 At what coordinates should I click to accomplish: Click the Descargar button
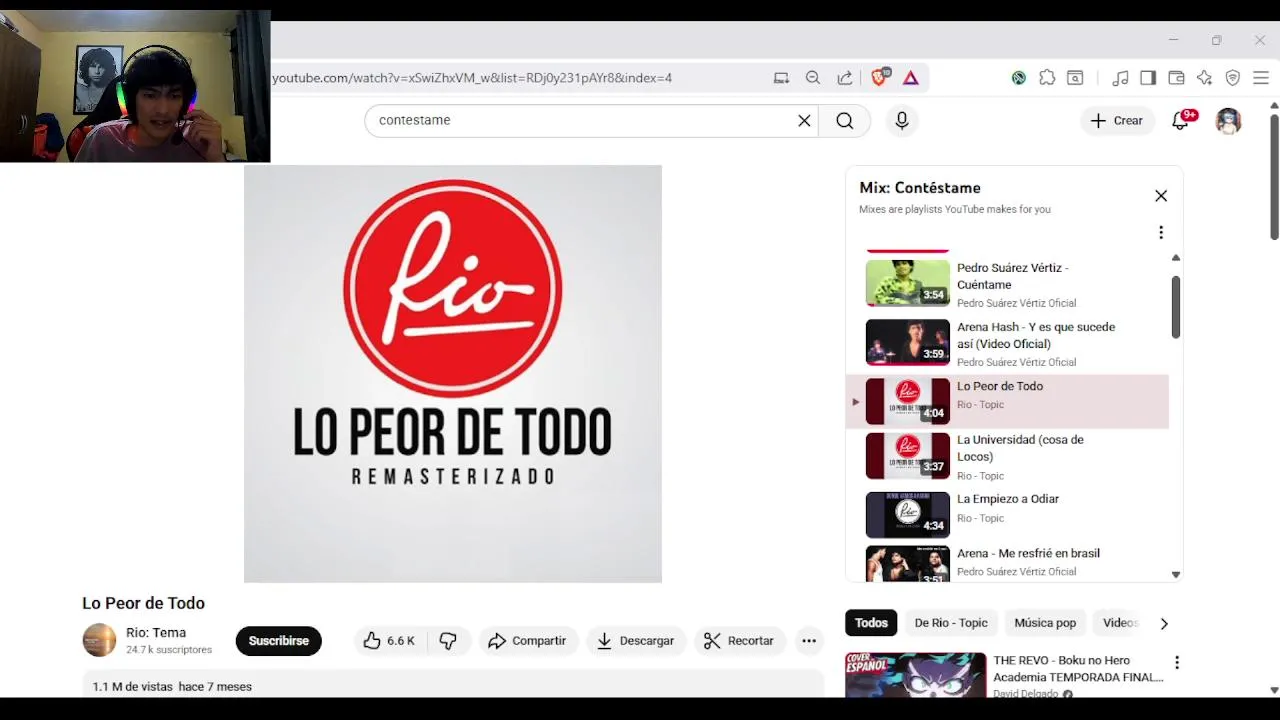point(636,641)
